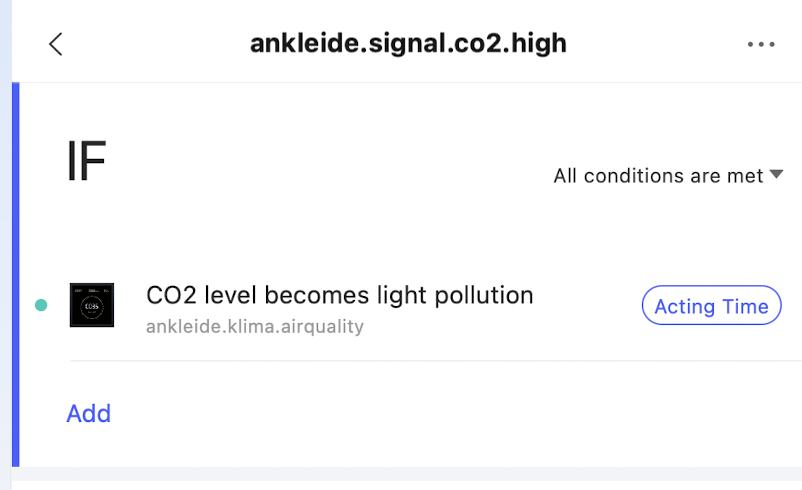Click the air quality monitor device icon
This screenshot has height=490, width=802.
92,305
